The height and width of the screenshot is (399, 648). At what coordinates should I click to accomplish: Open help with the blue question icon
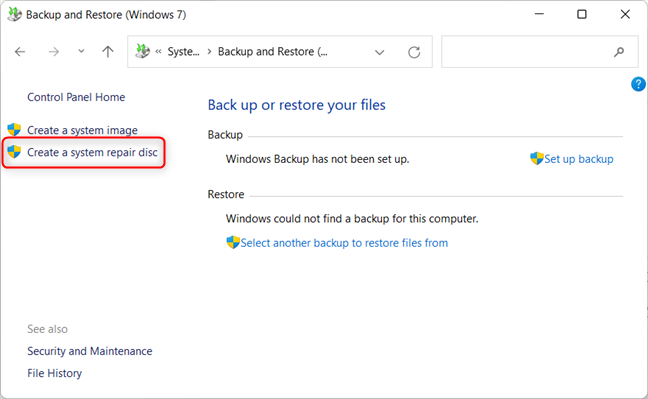click(x=638, y=84)
